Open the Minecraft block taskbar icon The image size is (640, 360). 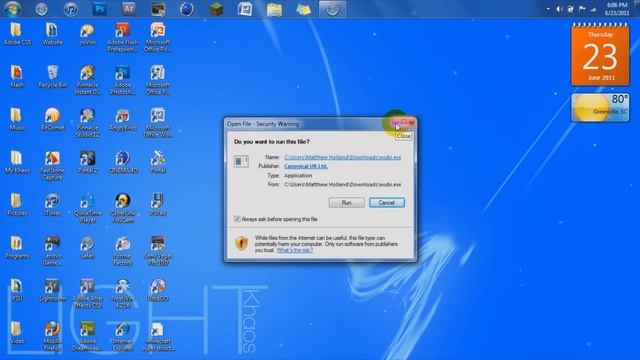216,9
